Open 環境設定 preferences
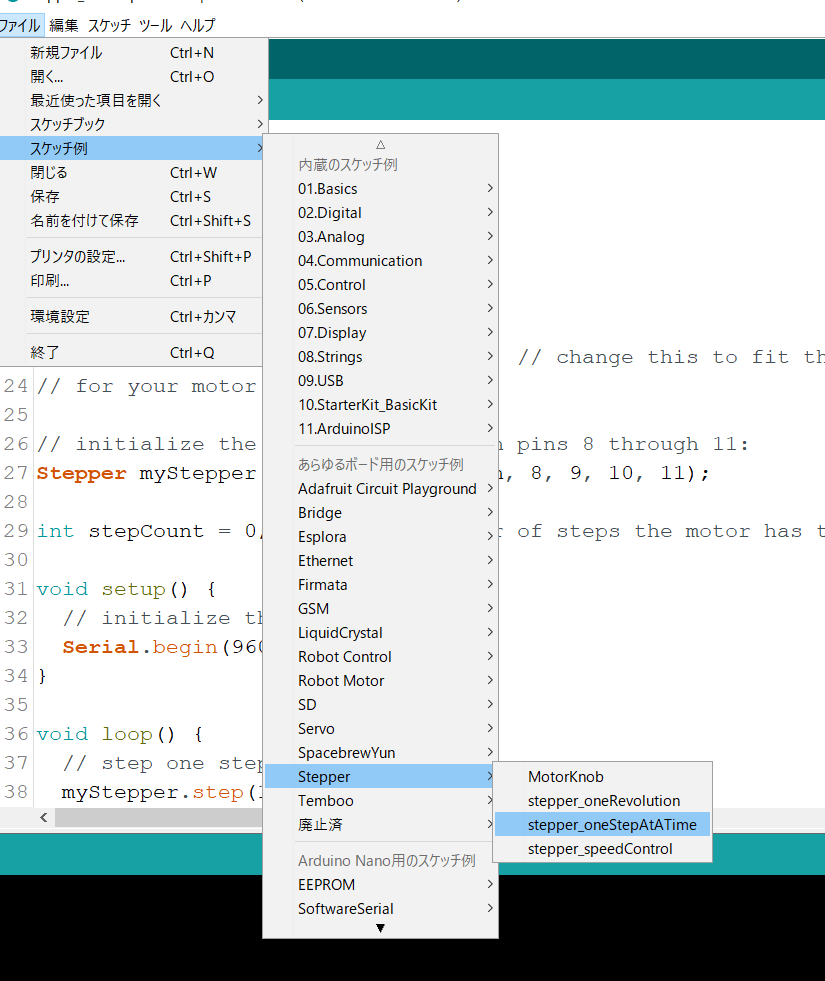The height and width of the screenshot is (981, 825). (x=131, y=317)
